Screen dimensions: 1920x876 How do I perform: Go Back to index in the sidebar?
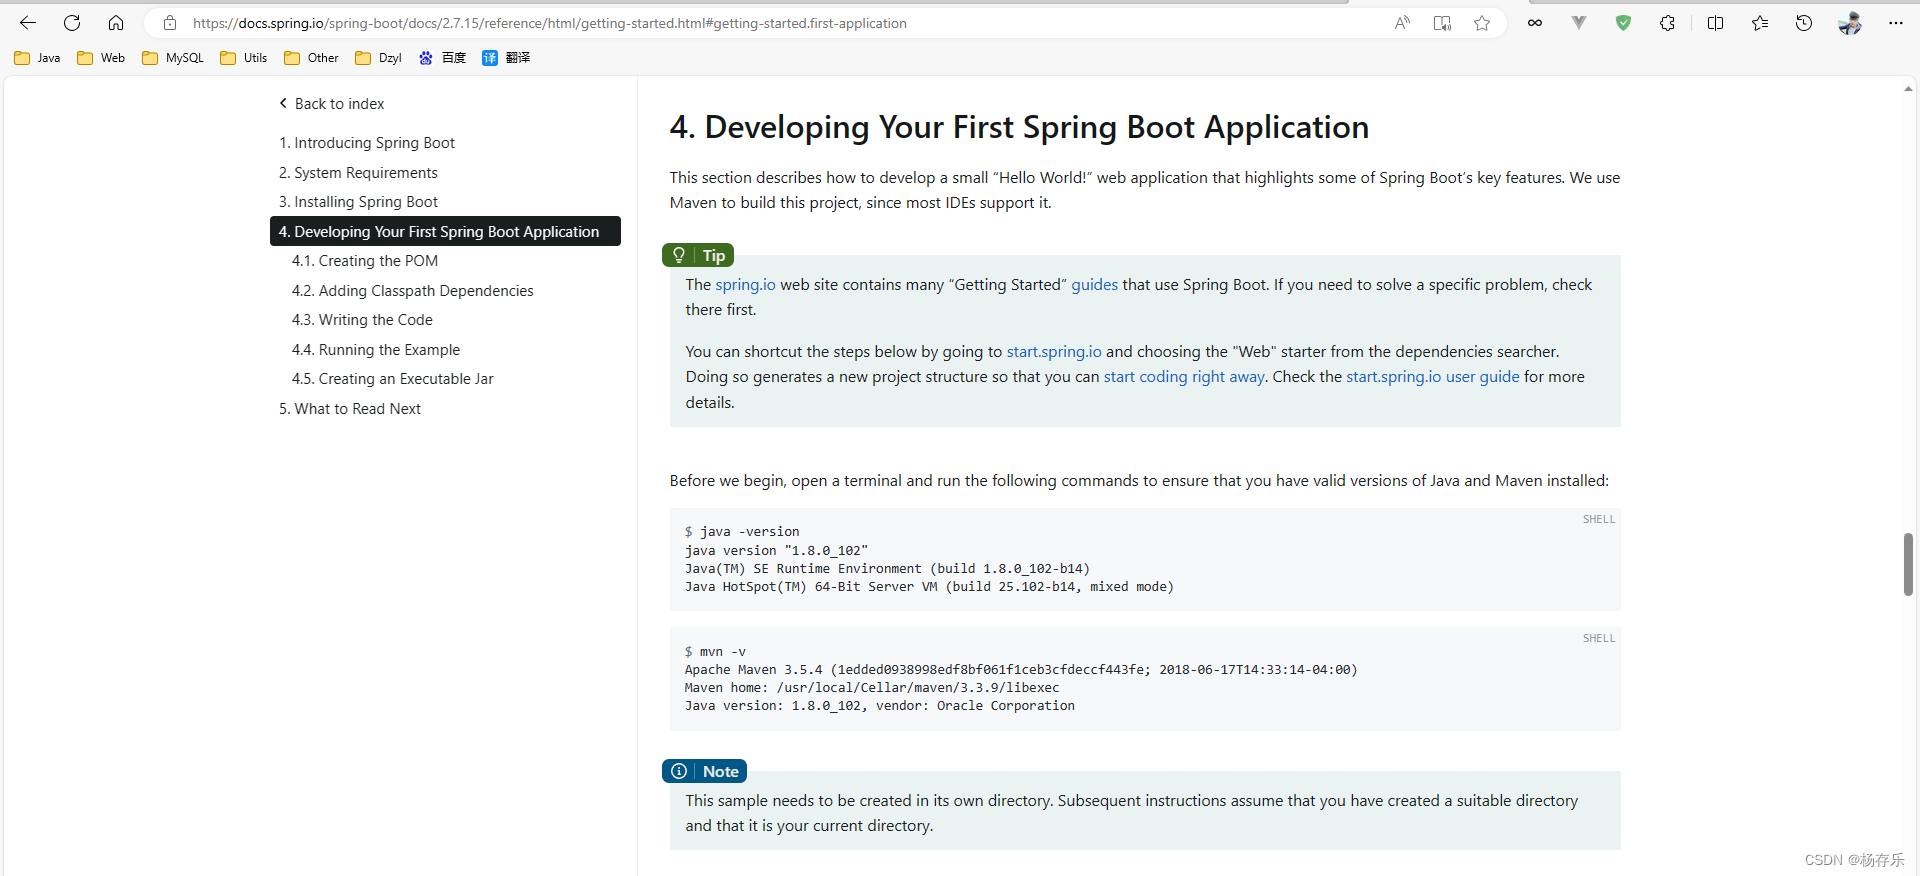click(x=331, y=104)
